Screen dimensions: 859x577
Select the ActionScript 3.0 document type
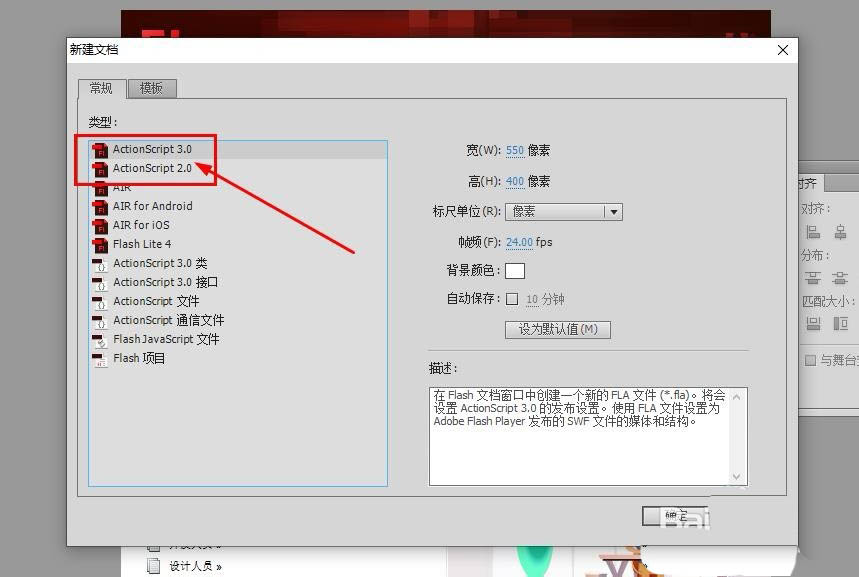(x=238, y=149)
